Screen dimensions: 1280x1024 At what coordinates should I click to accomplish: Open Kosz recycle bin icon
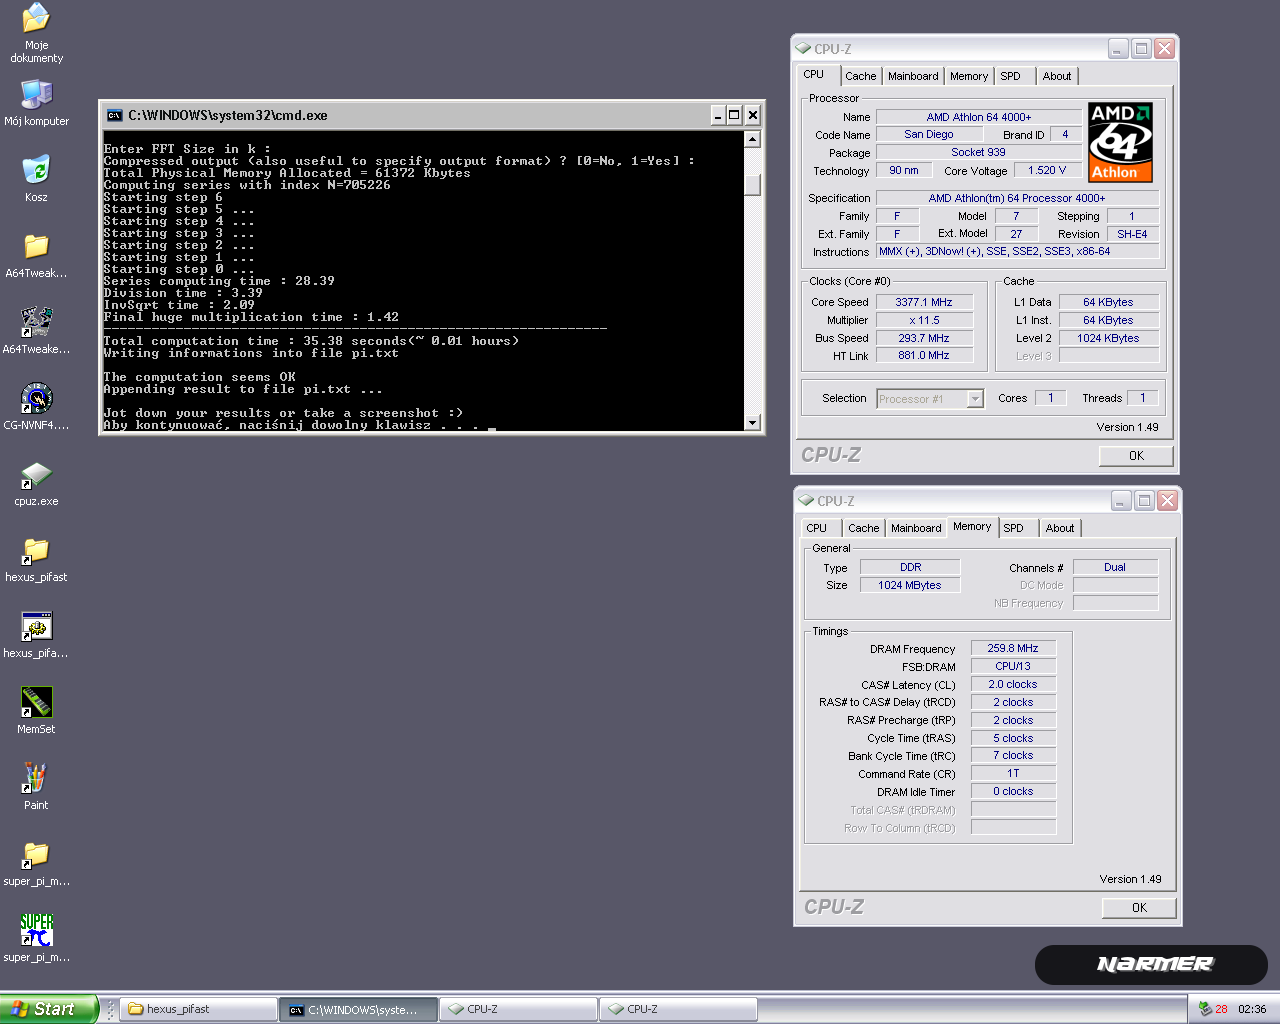[36, 170]
